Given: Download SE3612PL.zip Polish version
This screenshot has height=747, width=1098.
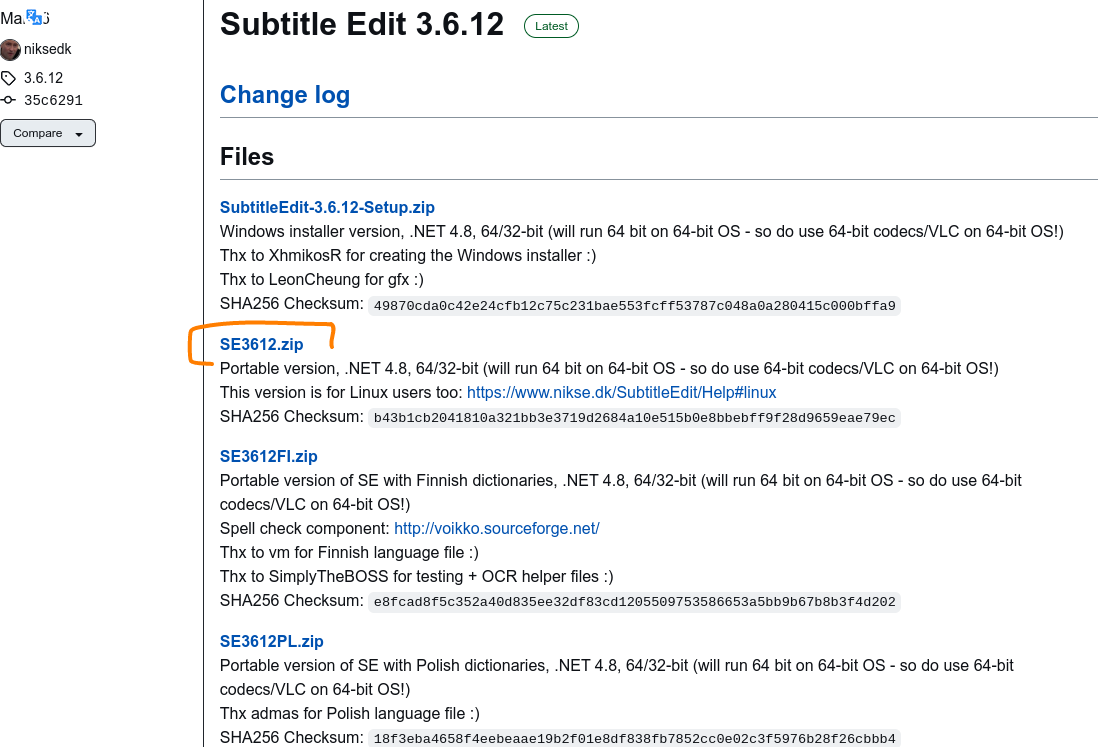Looking at the screenshot, I should pyautogui.click(x=271, y=641).
